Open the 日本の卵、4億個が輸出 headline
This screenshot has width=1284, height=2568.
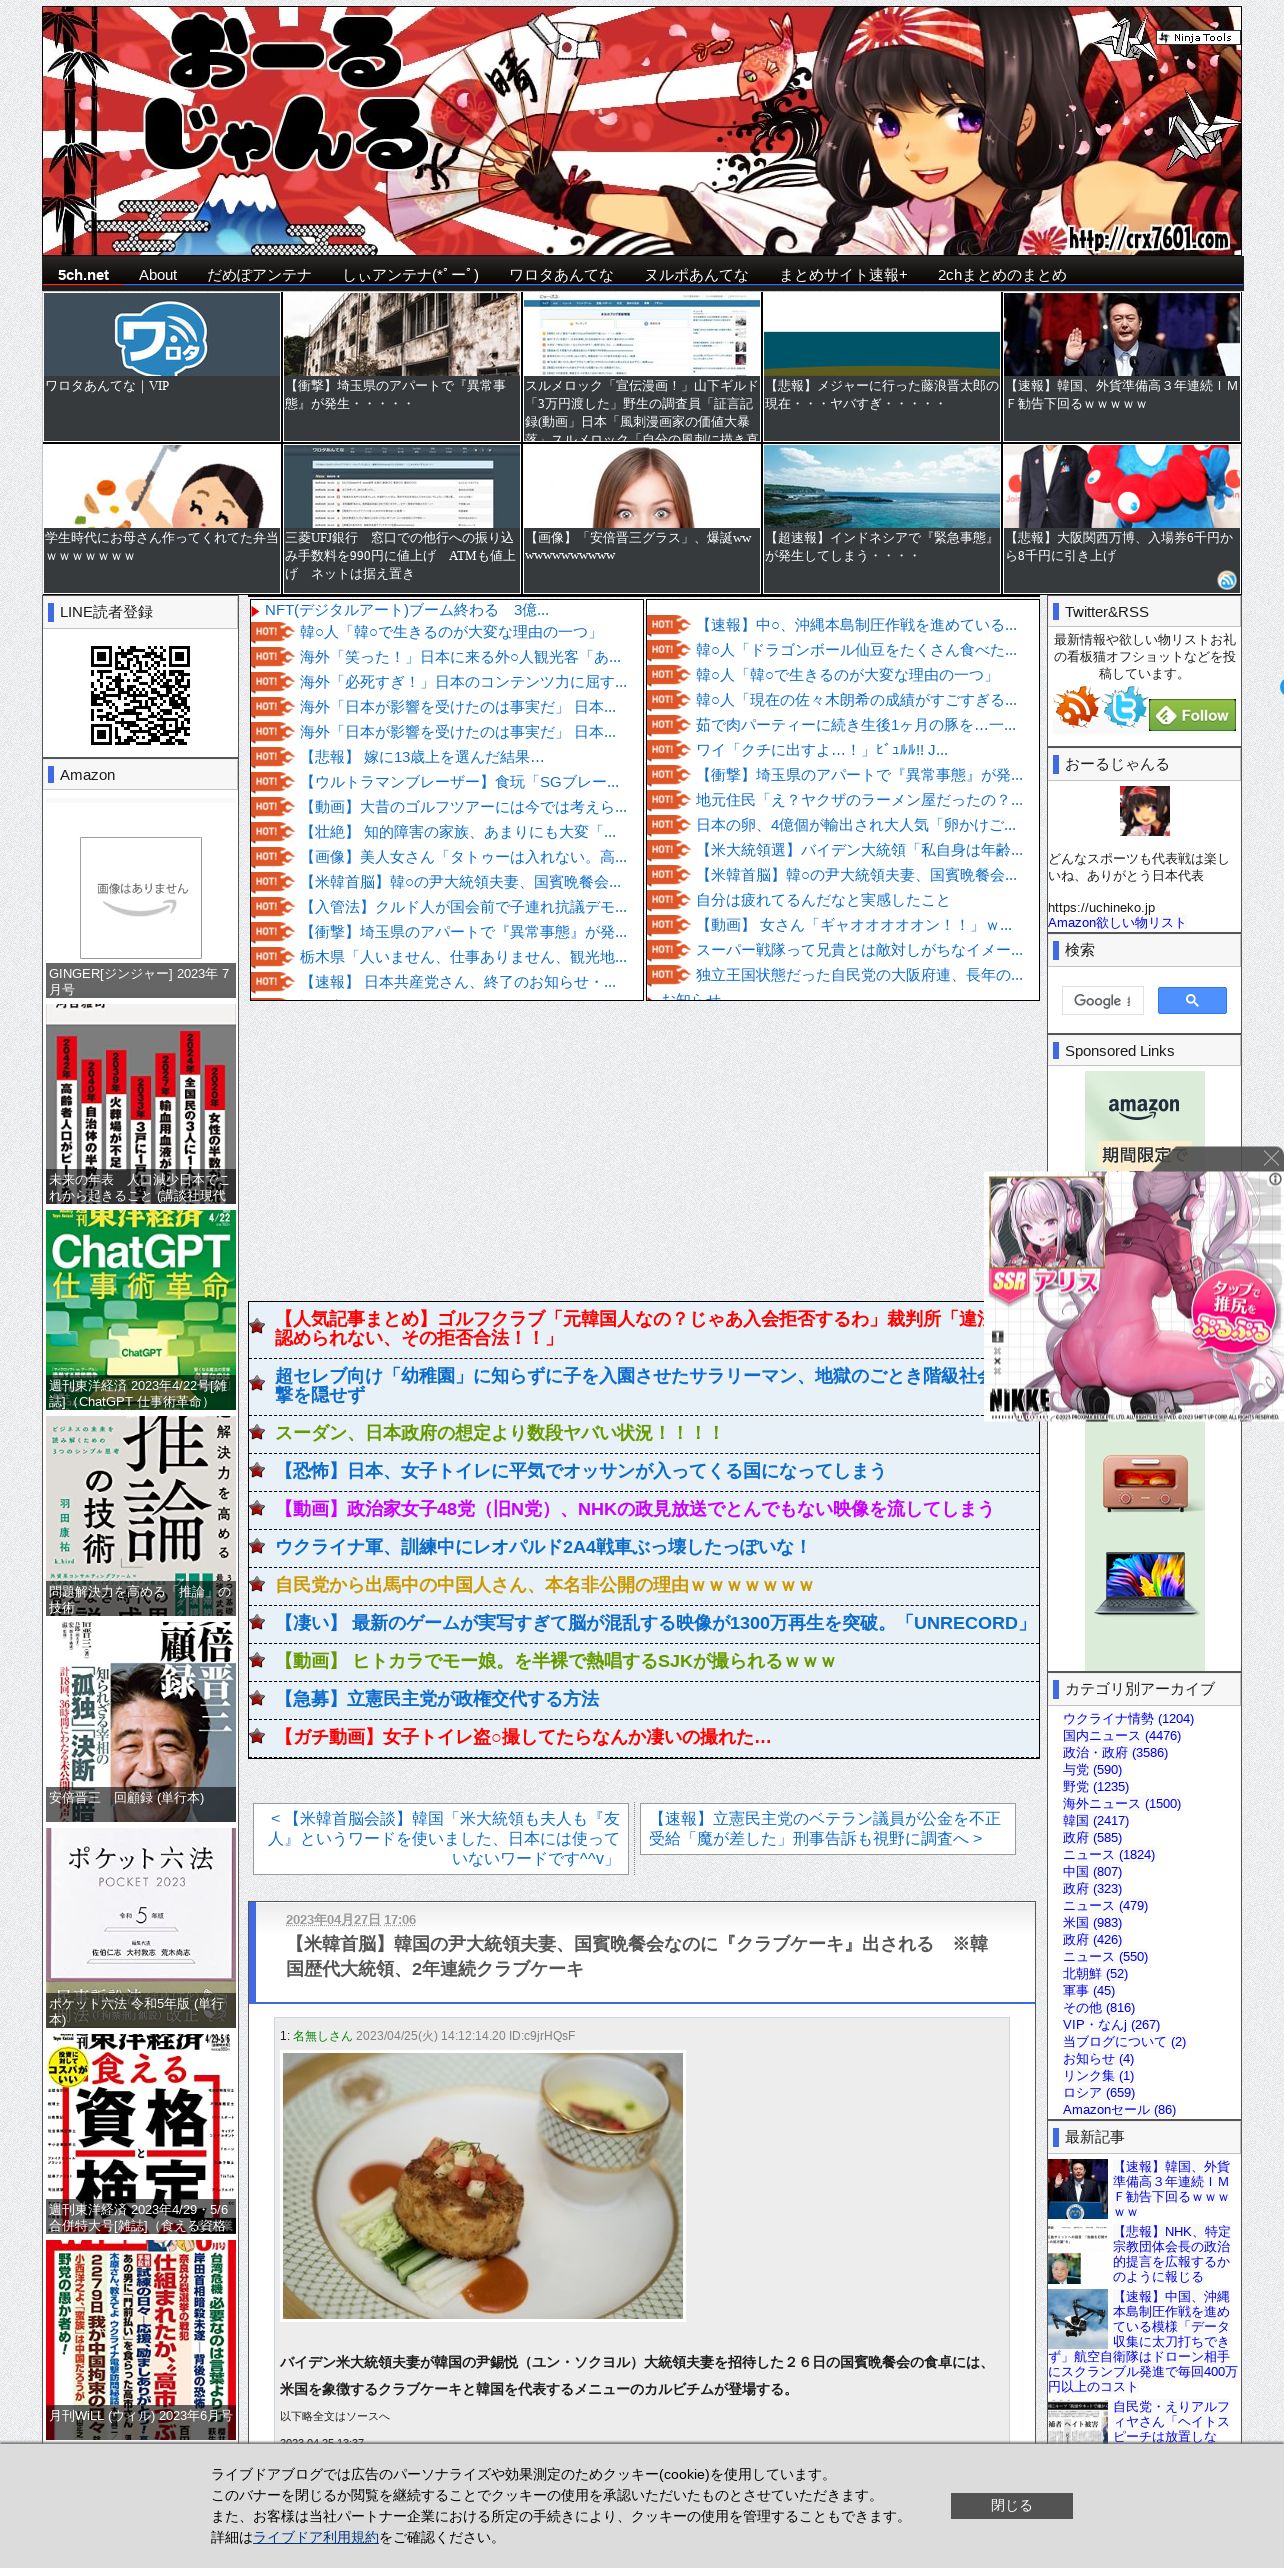pos(856,825)
